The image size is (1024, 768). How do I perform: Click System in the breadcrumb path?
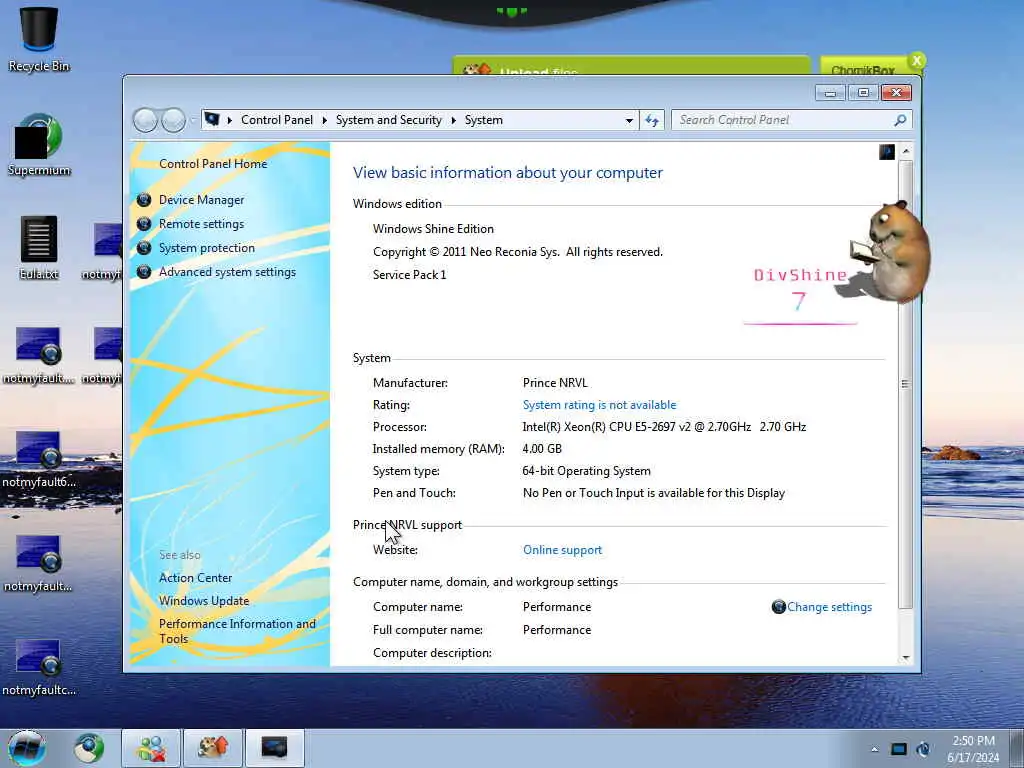click(x=484, y=120)
